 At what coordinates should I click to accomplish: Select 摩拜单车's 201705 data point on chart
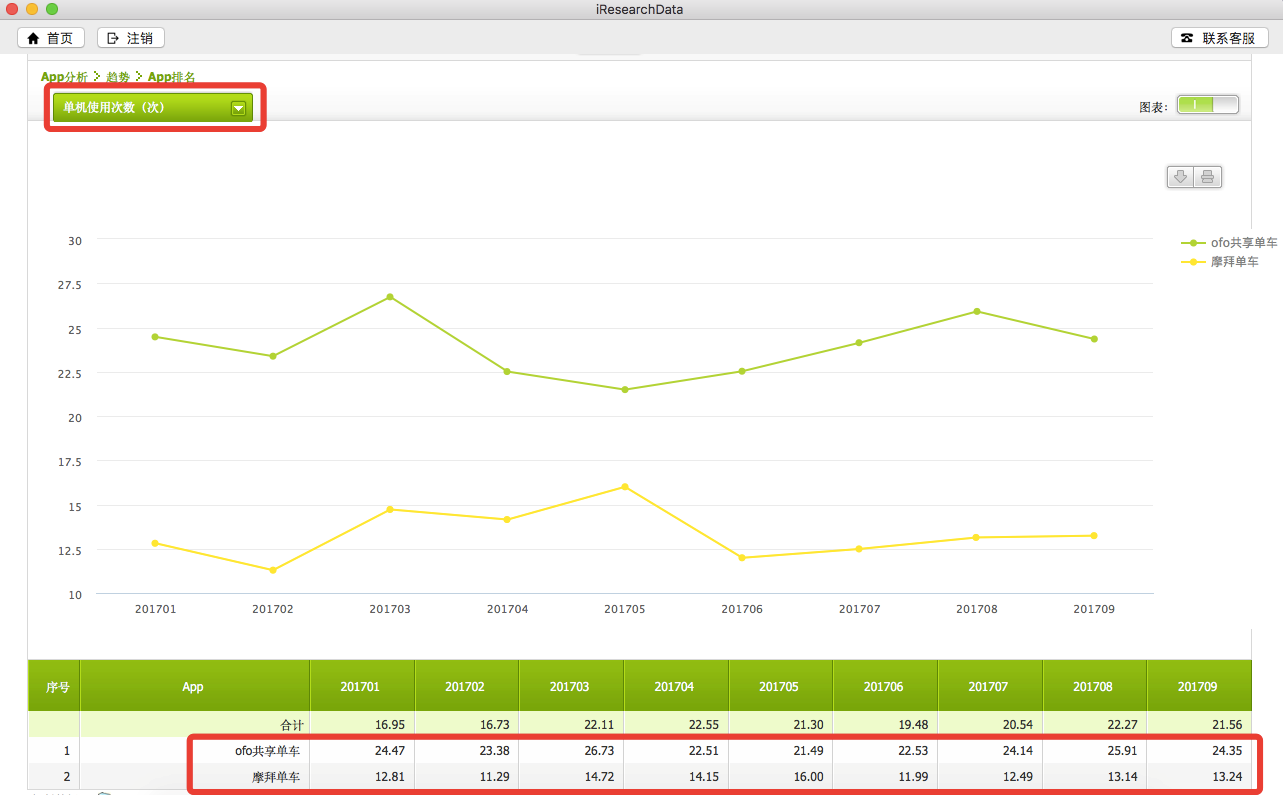pyautogui.click(x=625, y=487)
